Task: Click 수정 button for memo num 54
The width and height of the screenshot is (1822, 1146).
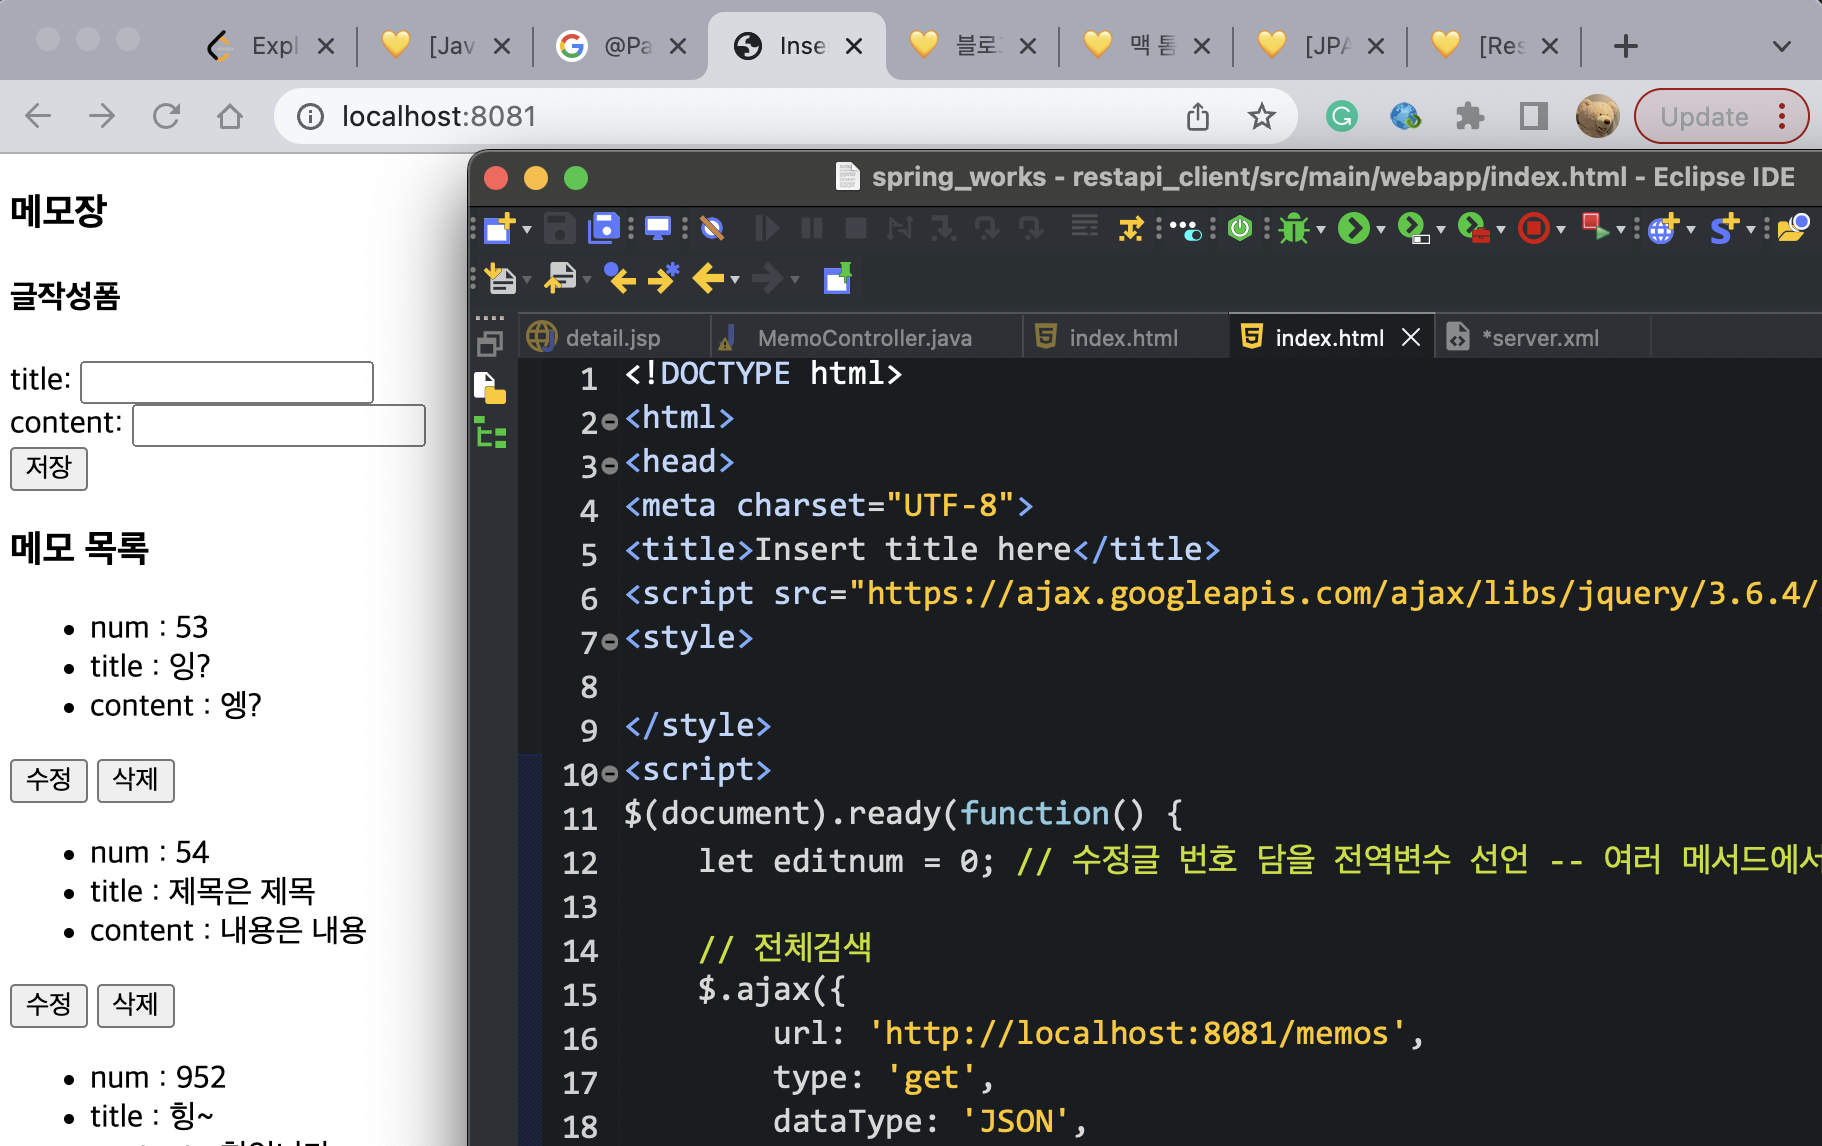Action: click(x=49, y=1005)
